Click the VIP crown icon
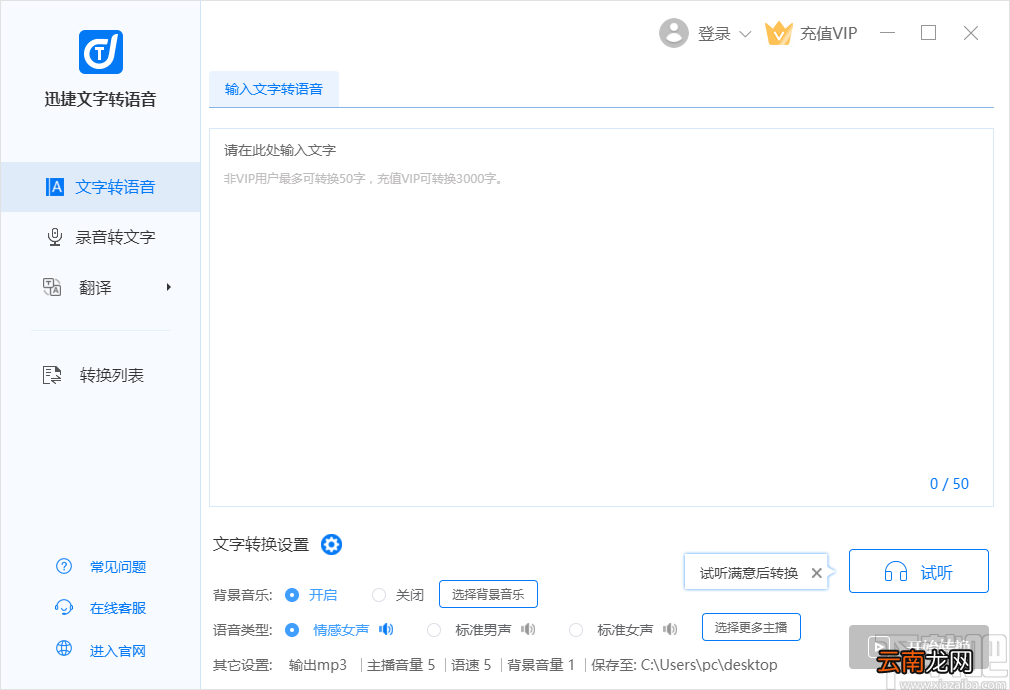Screen dimensions: 1010x690 (x=778, y=33)
